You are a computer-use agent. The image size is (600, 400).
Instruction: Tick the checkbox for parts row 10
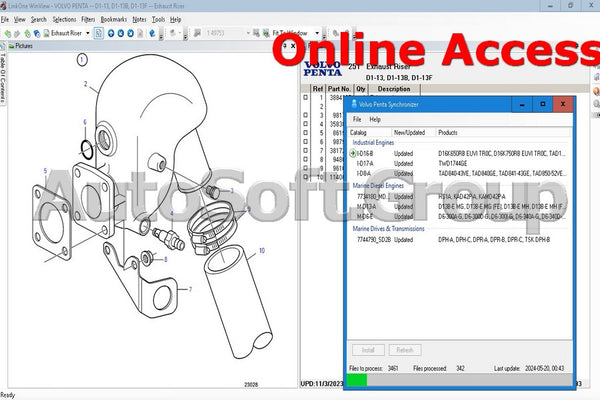click(305, 177)
